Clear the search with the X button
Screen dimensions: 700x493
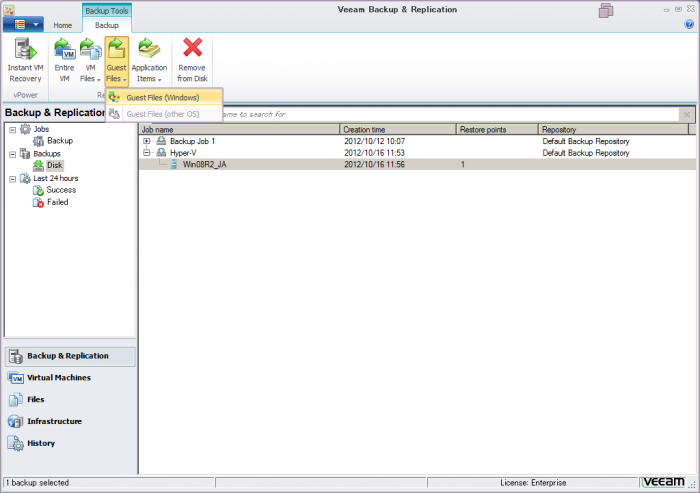pyautogui.click(x=687, y=115)
